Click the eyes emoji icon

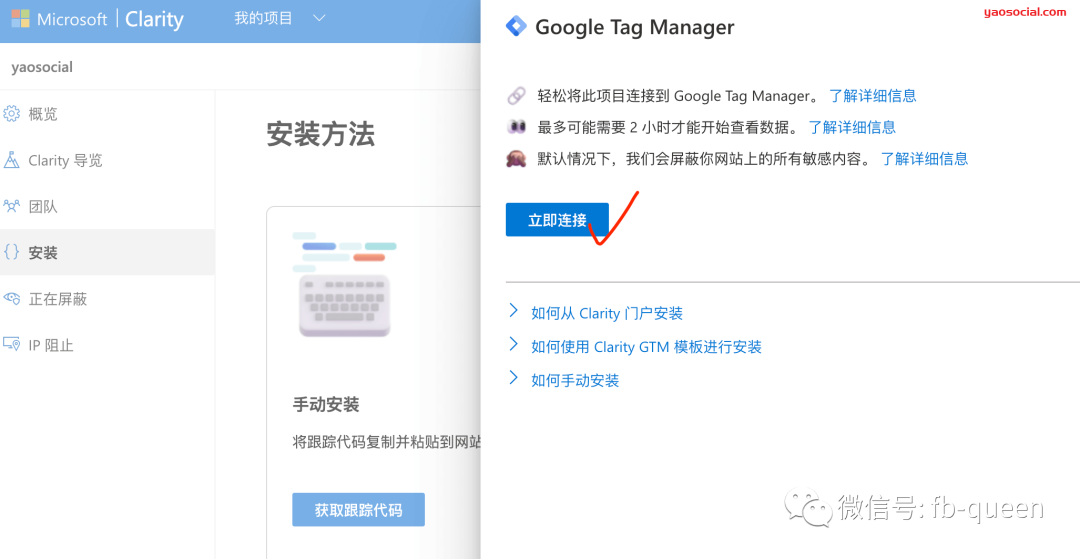(517, 127)
